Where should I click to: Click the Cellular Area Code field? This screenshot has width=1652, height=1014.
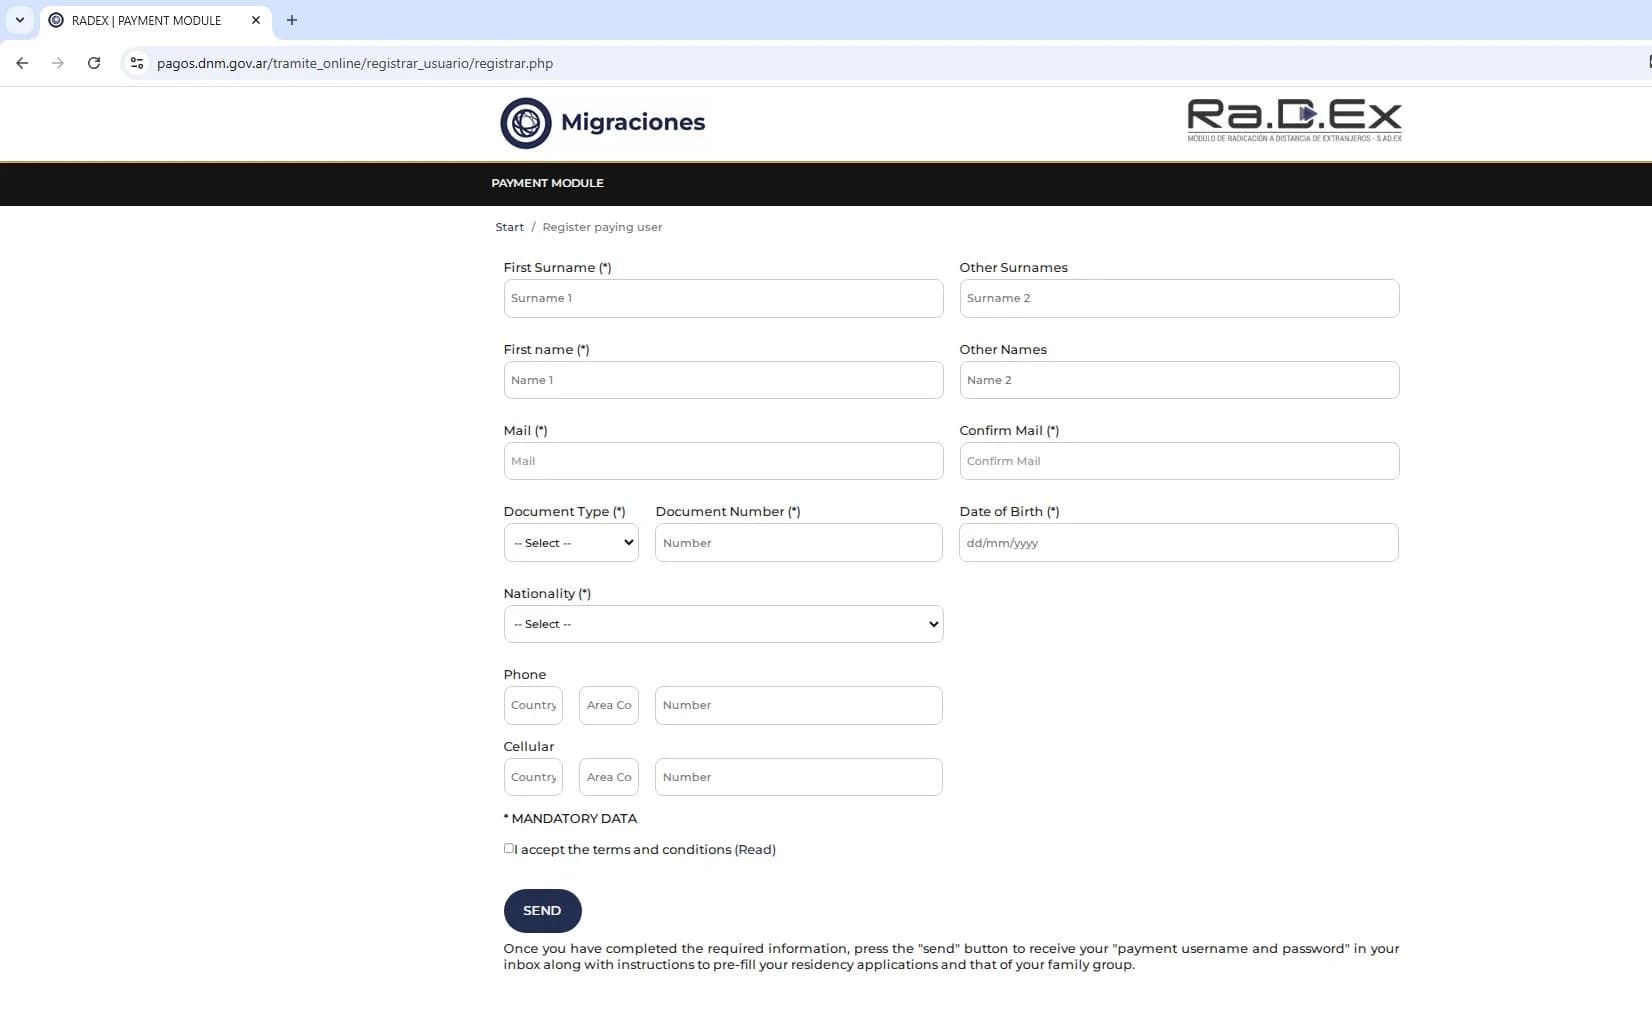click(608, 777)
